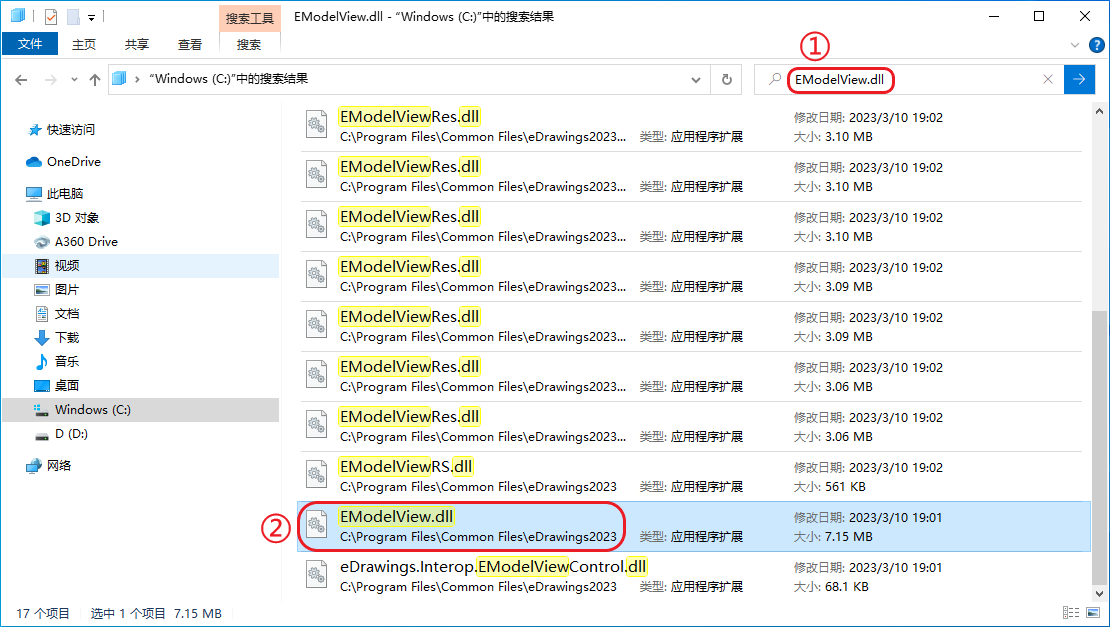Screen dimensions: 1110x627
Task: Click the EModelView.dll file icon
Action: [x=316, y=525]
